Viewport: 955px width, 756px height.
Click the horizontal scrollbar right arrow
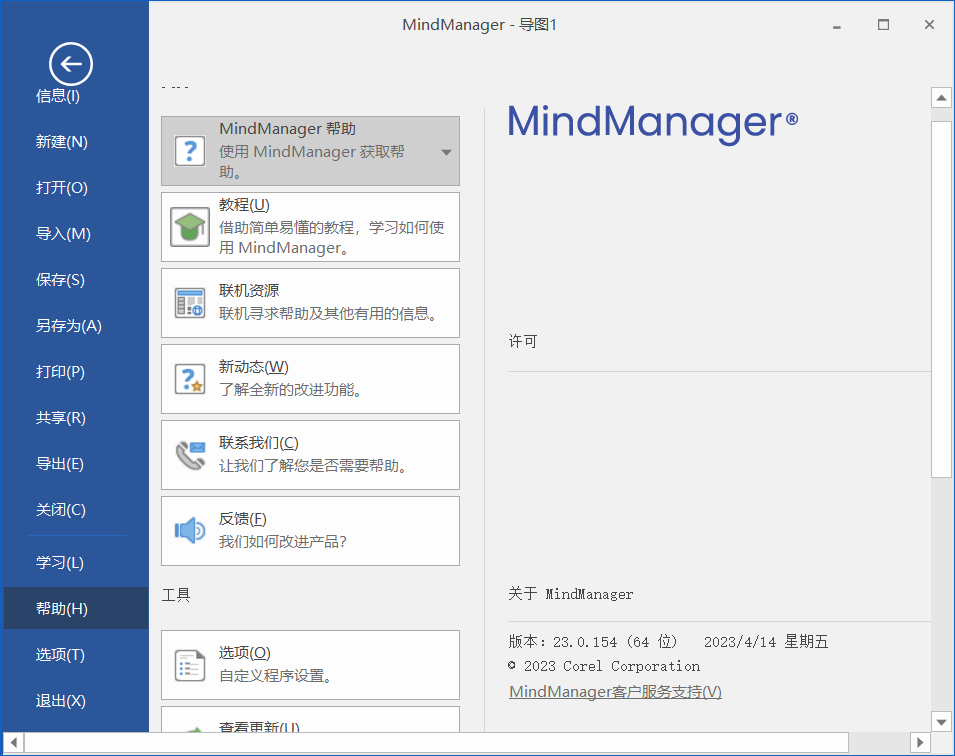920,743
